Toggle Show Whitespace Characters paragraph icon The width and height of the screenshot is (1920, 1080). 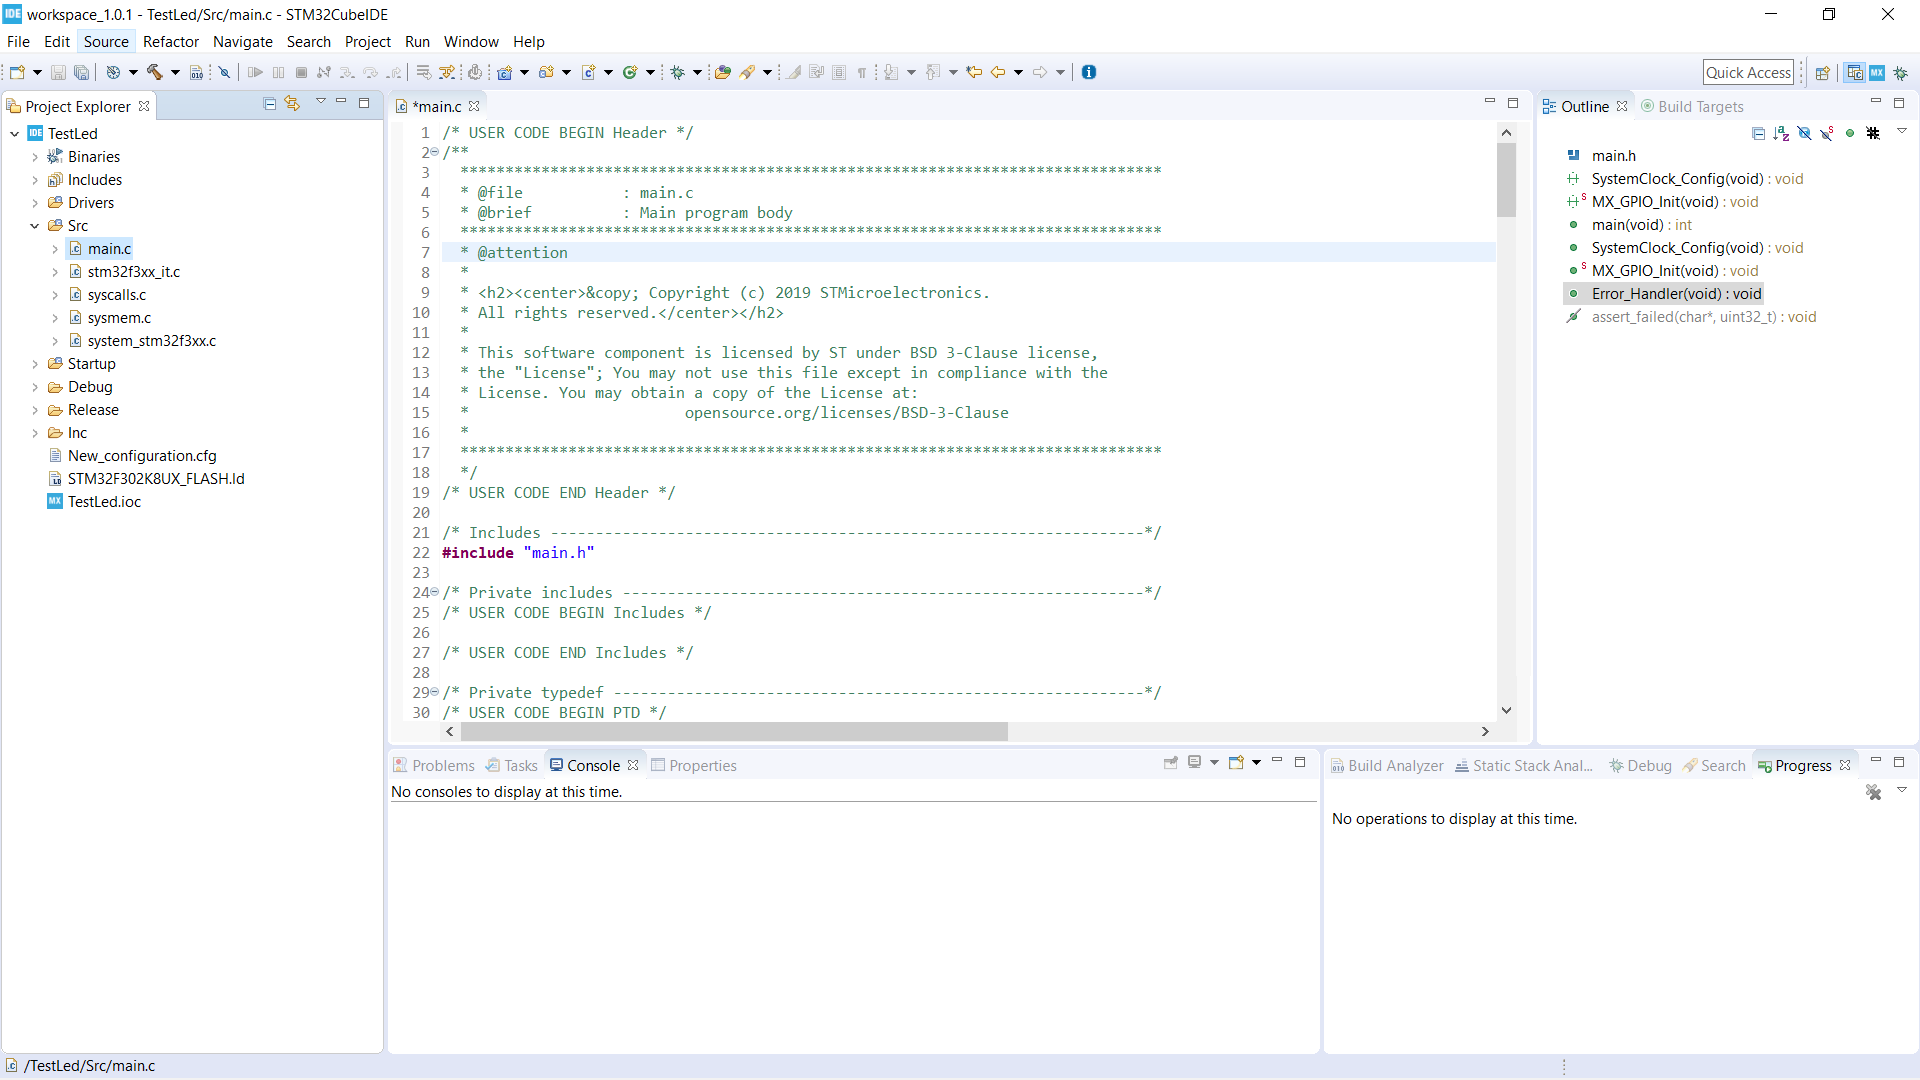[x=862, y=72]
